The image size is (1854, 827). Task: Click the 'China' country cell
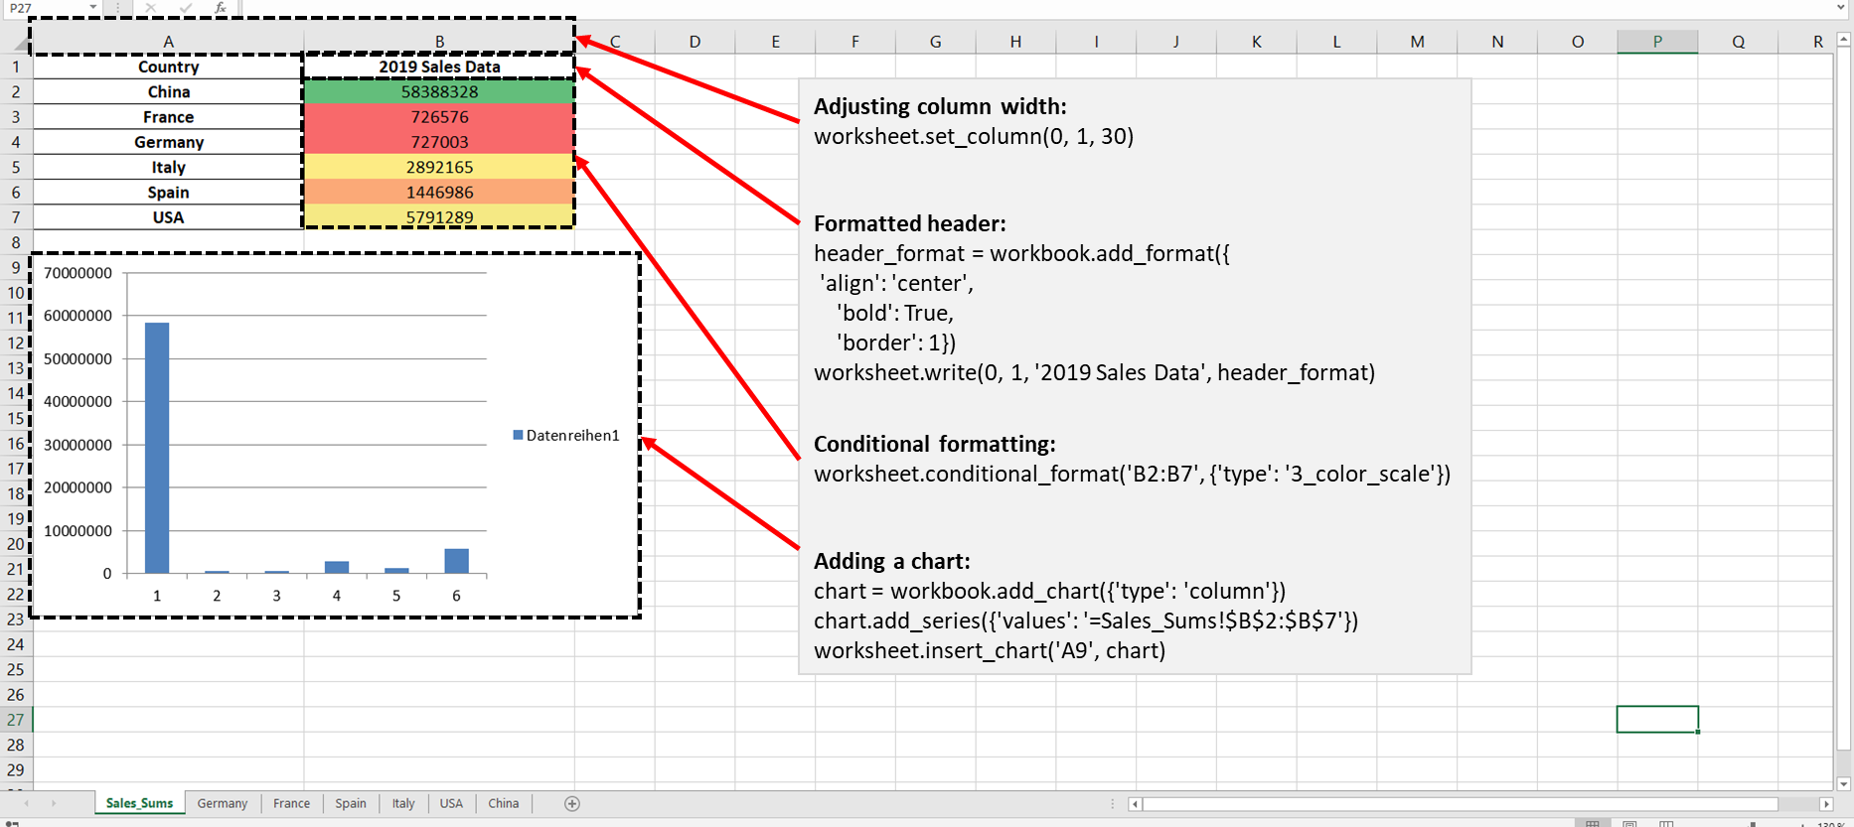[x=168, y=92]
